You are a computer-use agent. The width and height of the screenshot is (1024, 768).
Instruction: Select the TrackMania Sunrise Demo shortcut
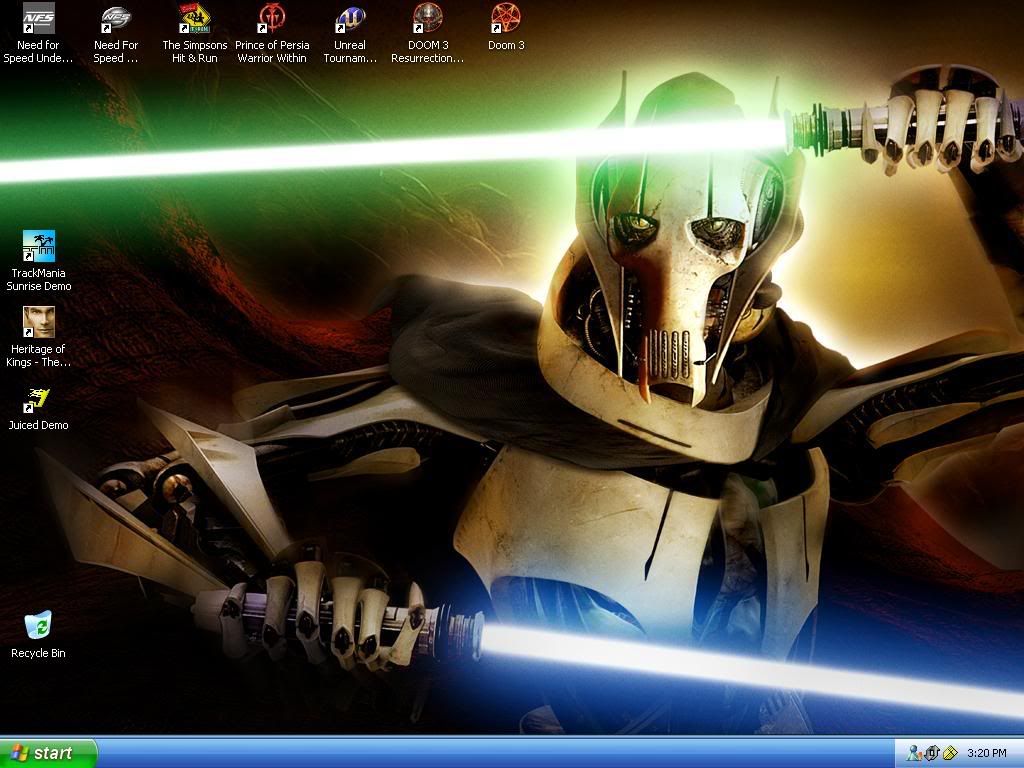click(x=38, y=246)
